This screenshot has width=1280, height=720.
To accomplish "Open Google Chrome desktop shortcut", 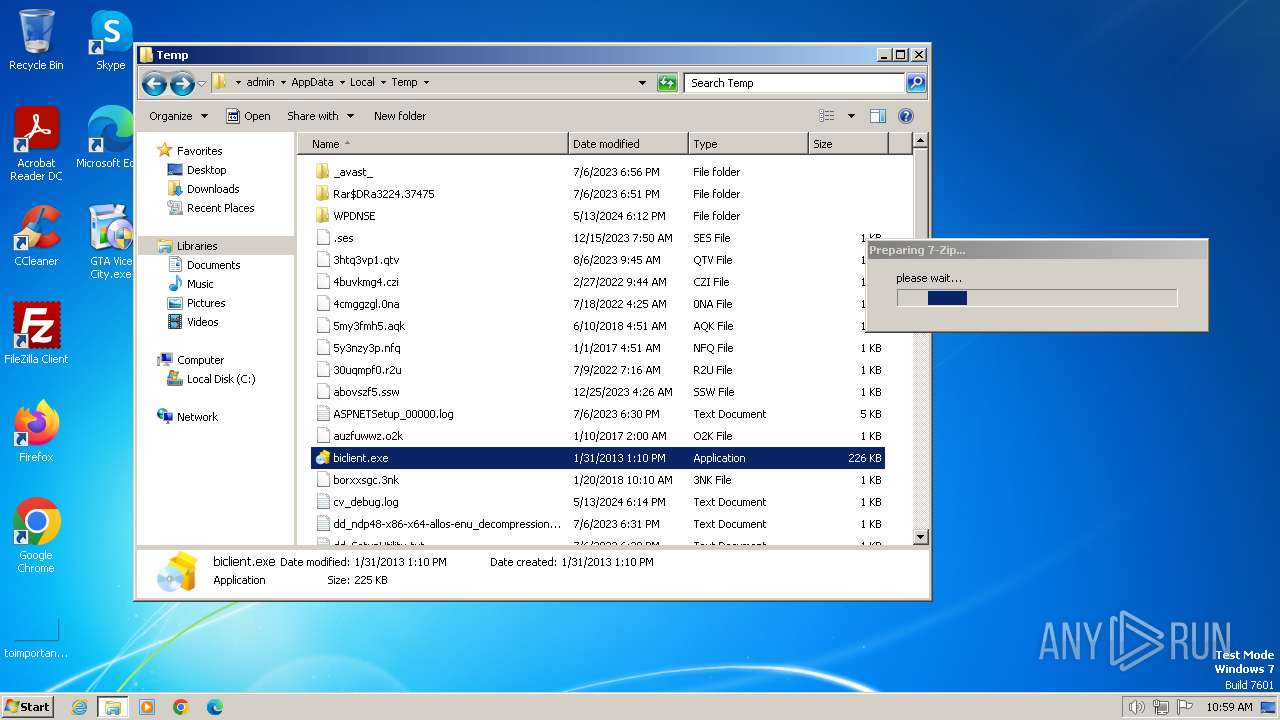I will tap(36, 536).
